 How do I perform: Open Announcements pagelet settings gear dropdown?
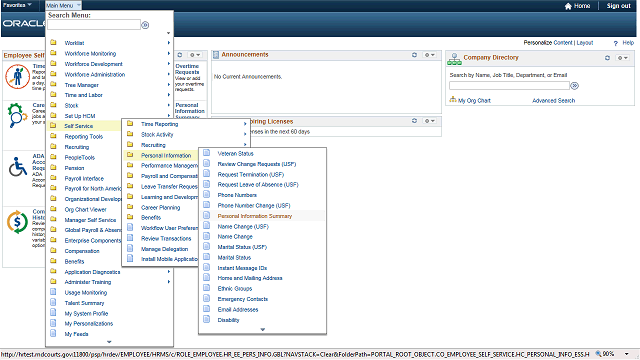coord(429,55)
